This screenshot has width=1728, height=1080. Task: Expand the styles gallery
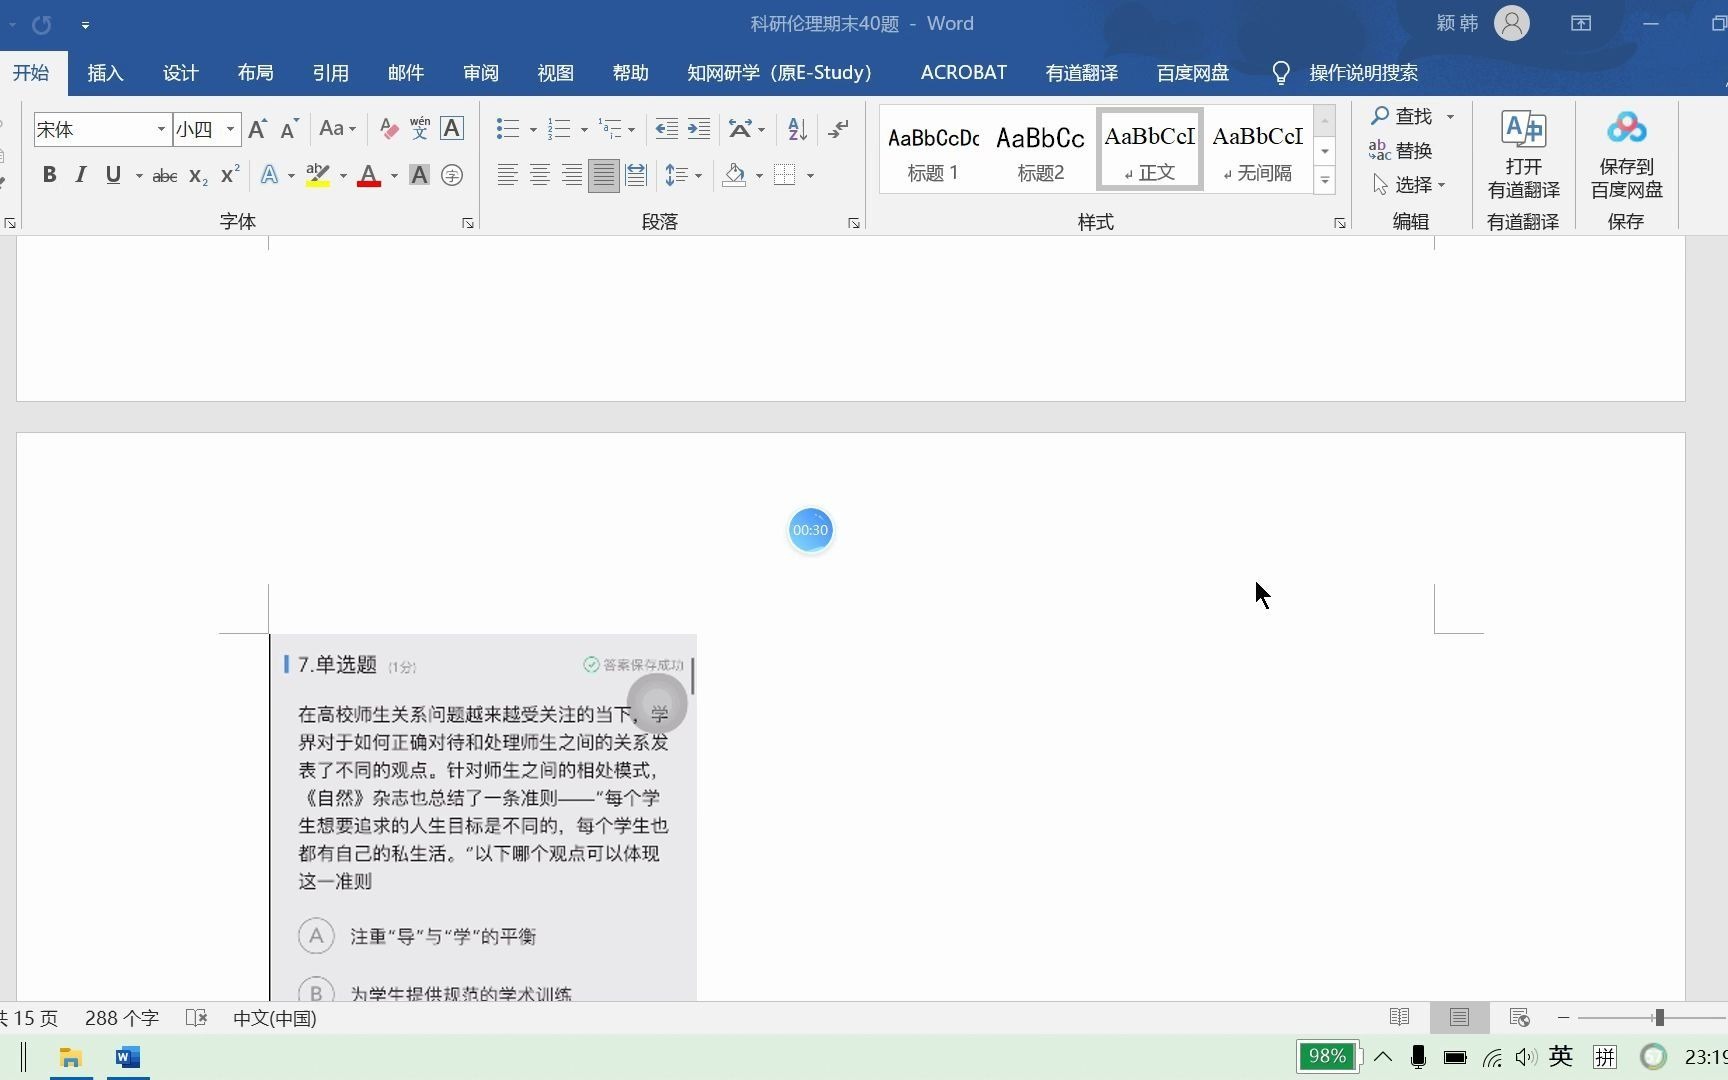pos(1325,180)
